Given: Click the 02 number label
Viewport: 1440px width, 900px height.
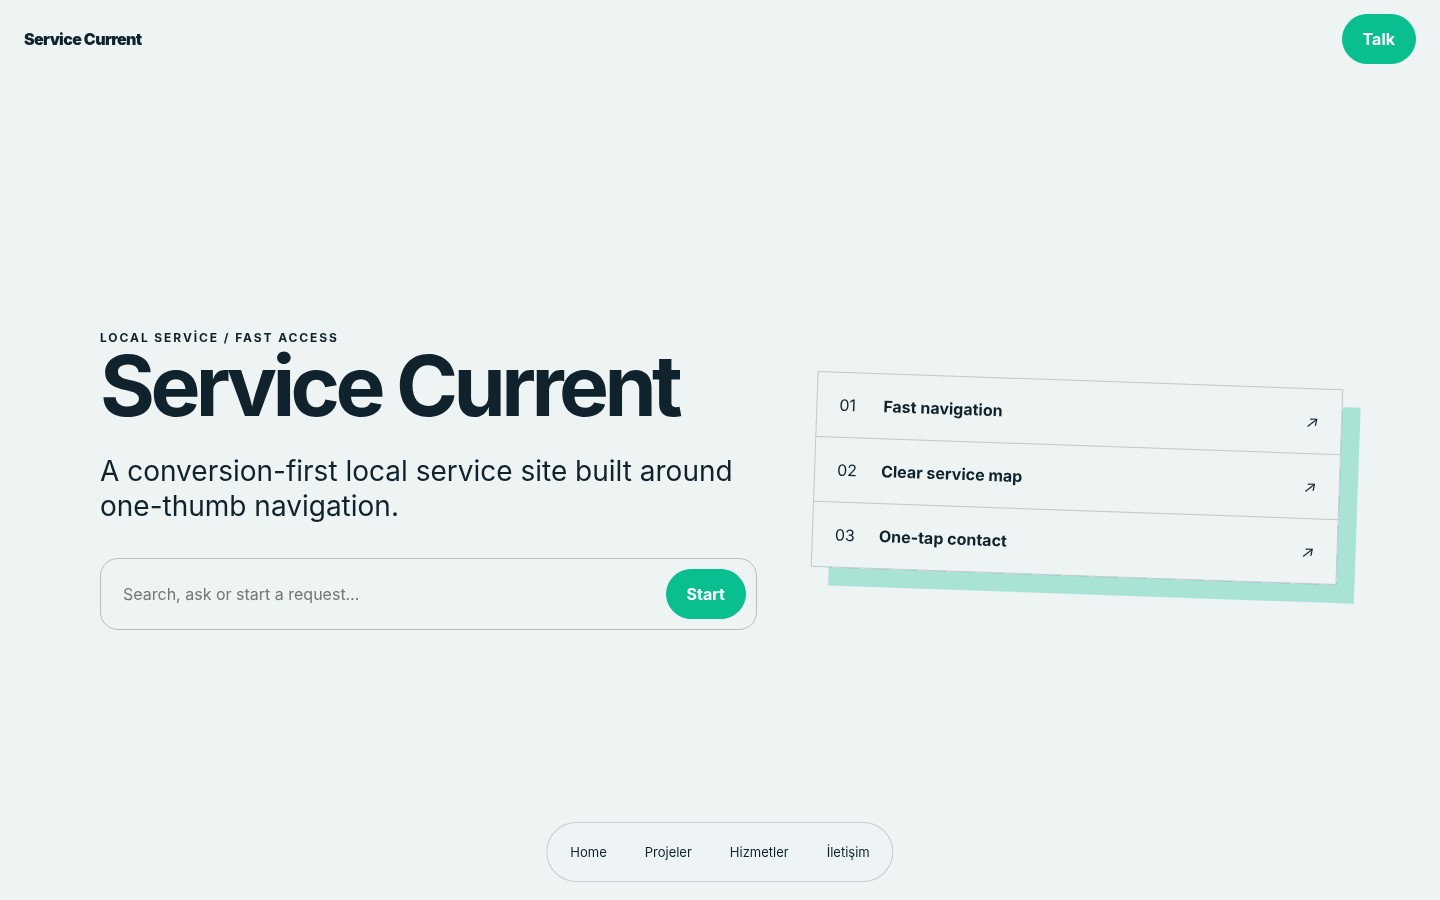Looking at the screenshot, I should click(846, 470).
